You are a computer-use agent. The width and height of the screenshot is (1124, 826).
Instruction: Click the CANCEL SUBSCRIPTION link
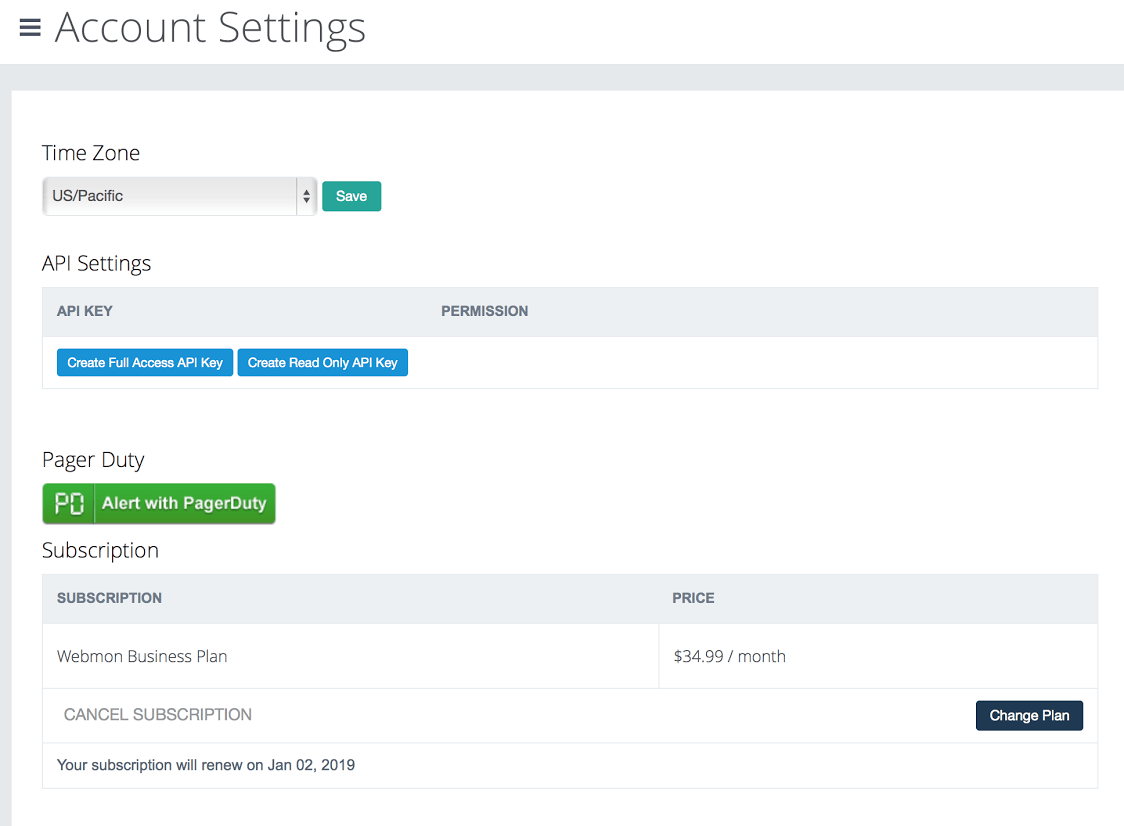click(158, 715)
